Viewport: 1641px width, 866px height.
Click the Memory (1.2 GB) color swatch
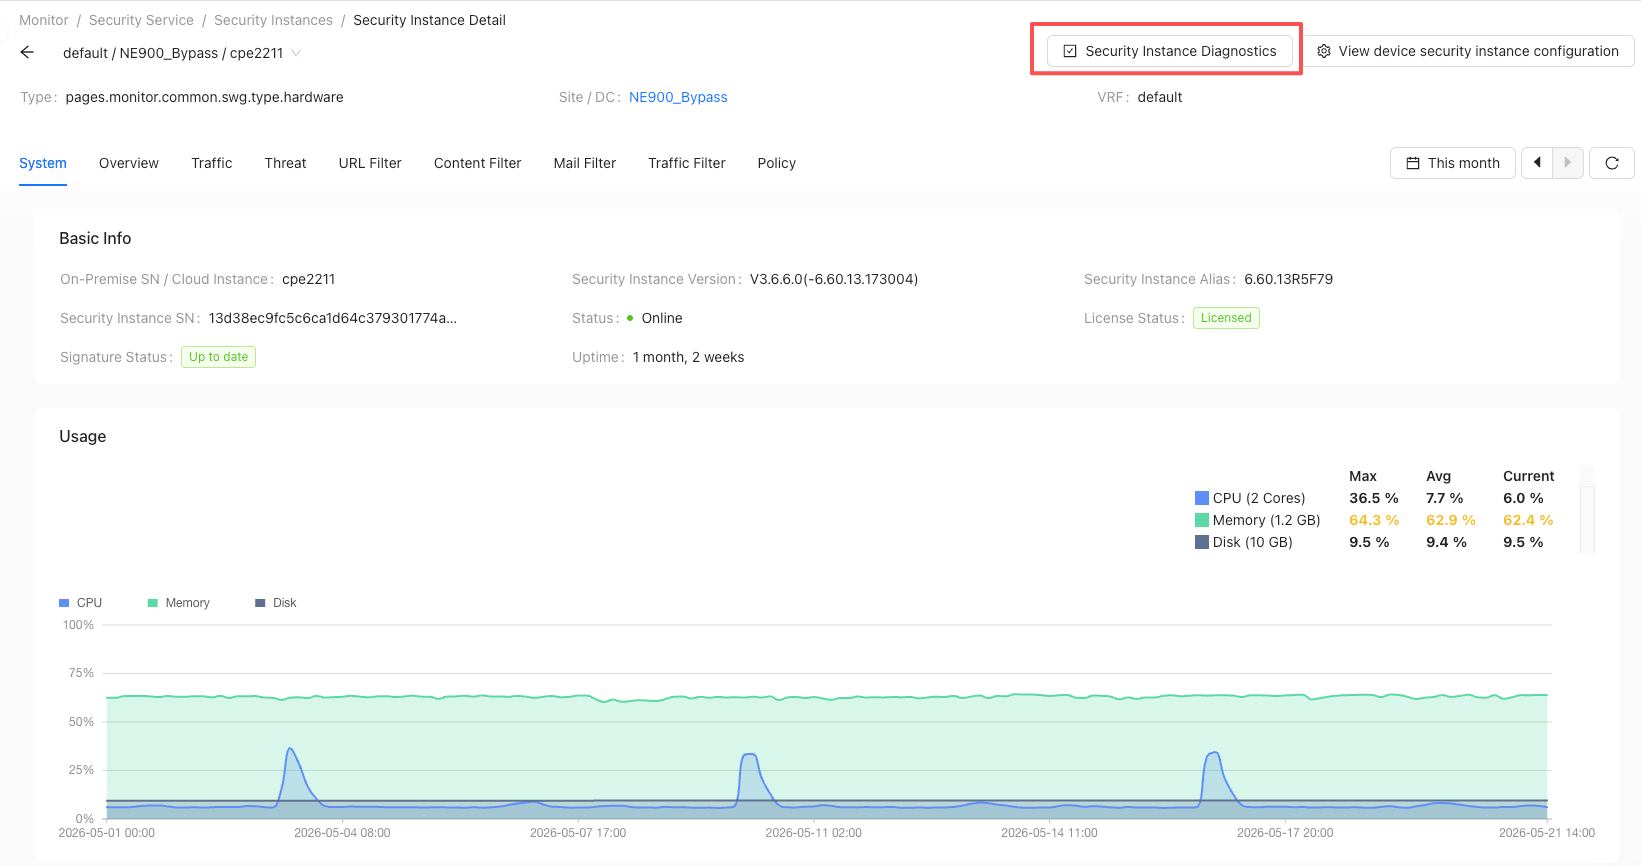(x=1202, y=520)
